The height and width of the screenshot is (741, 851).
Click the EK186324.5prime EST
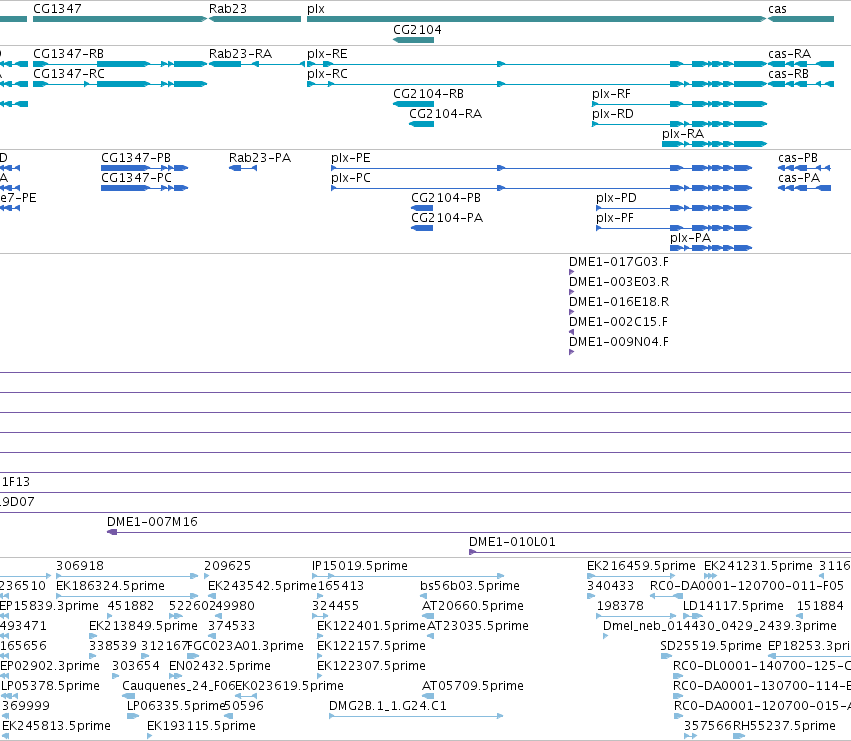coord(127,596)
